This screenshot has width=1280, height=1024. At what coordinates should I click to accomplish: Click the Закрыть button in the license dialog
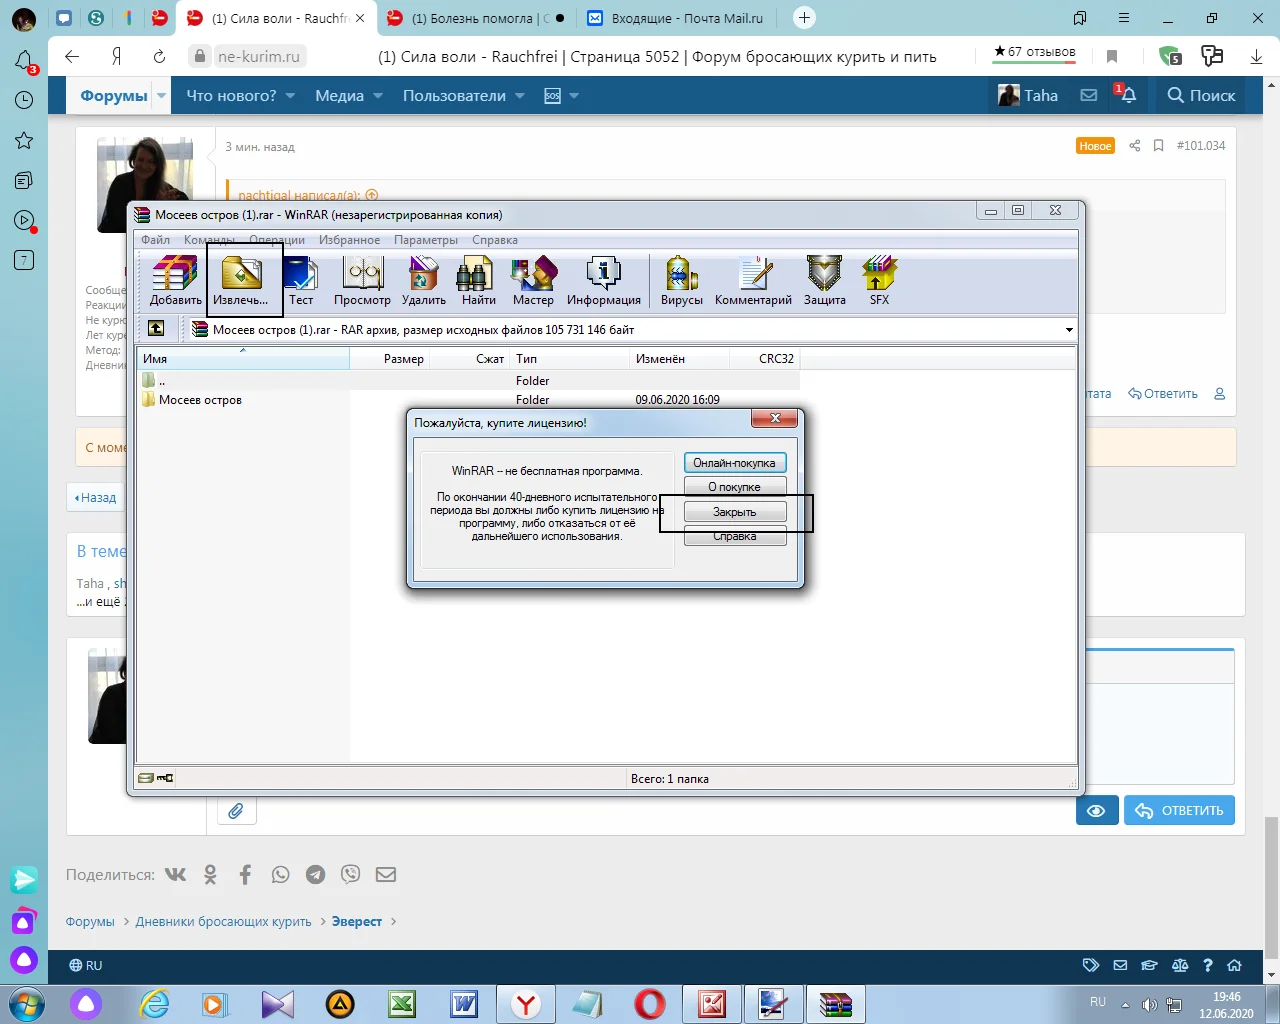735,512
